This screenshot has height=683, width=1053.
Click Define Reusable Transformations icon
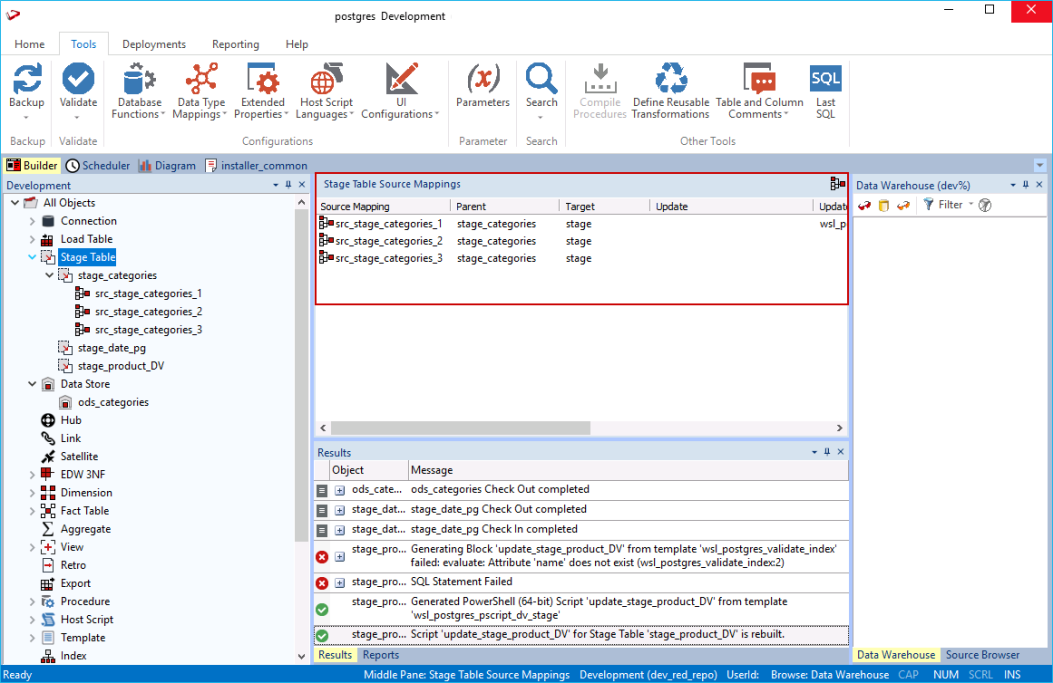[670, 80]
